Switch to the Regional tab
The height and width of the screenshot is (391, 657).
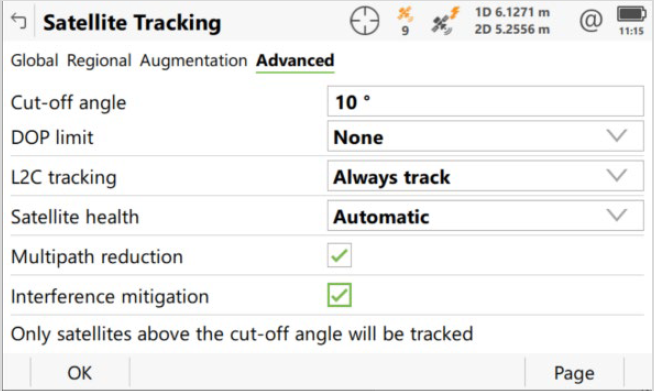(99, 61)
